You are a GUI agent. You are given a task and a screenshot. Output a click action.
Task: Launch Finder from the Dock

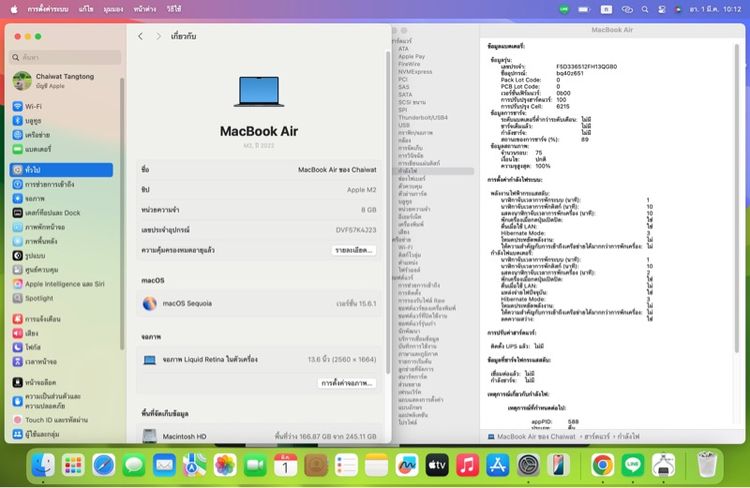[43, 465]
